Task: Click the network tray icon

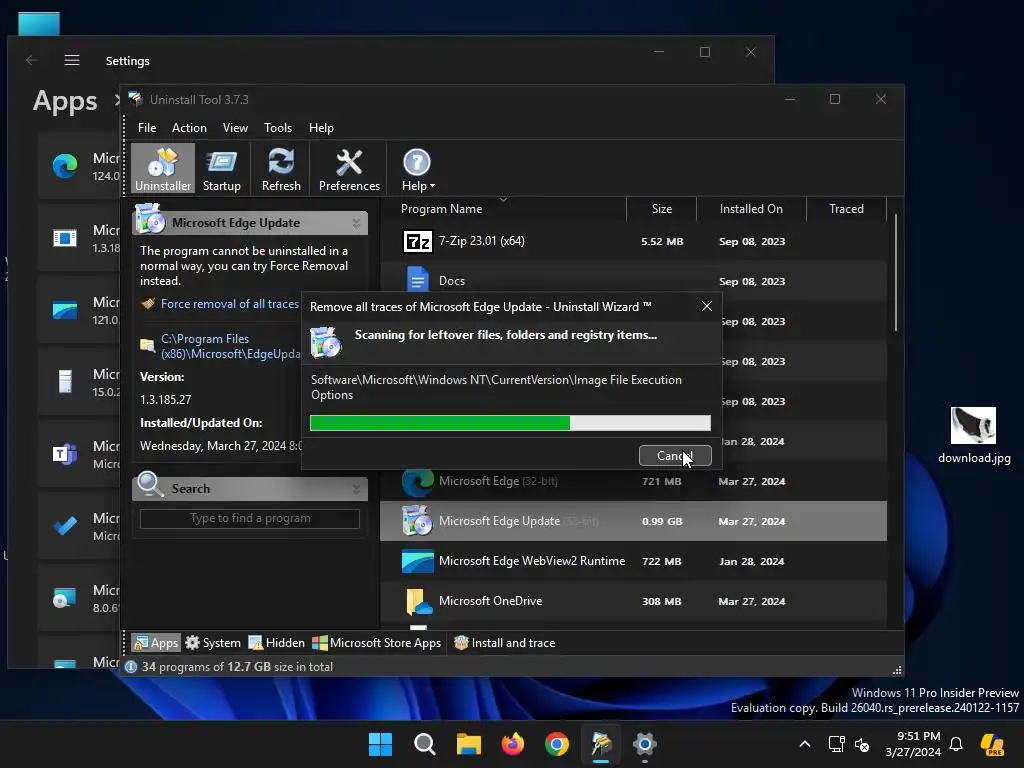Action: pos(836,744)
